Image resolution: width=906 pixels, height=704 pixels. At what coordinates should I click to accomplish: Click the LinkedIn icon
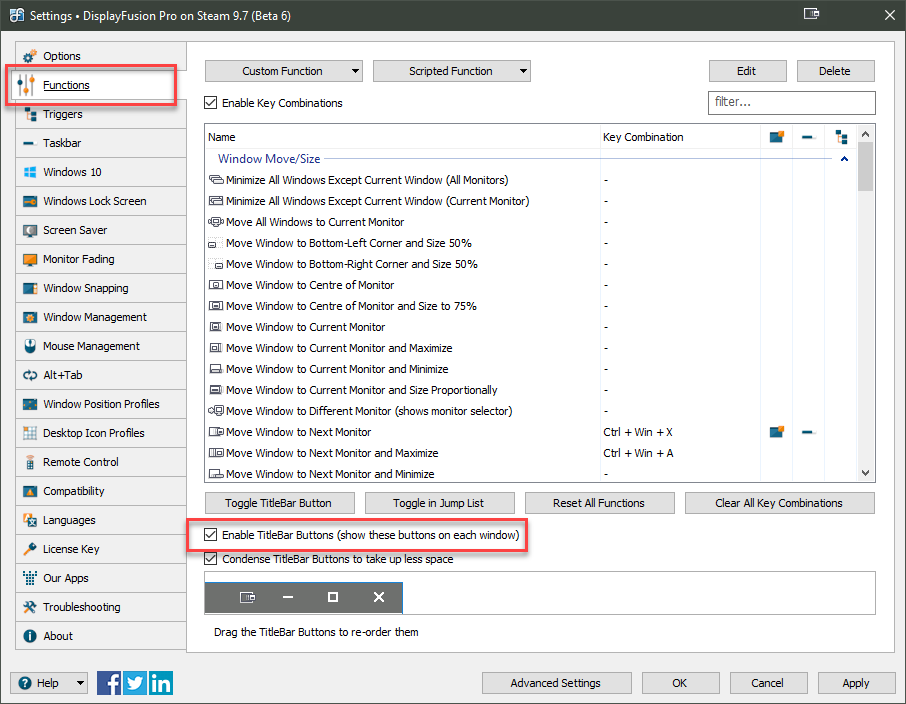(x=160, y=683)
